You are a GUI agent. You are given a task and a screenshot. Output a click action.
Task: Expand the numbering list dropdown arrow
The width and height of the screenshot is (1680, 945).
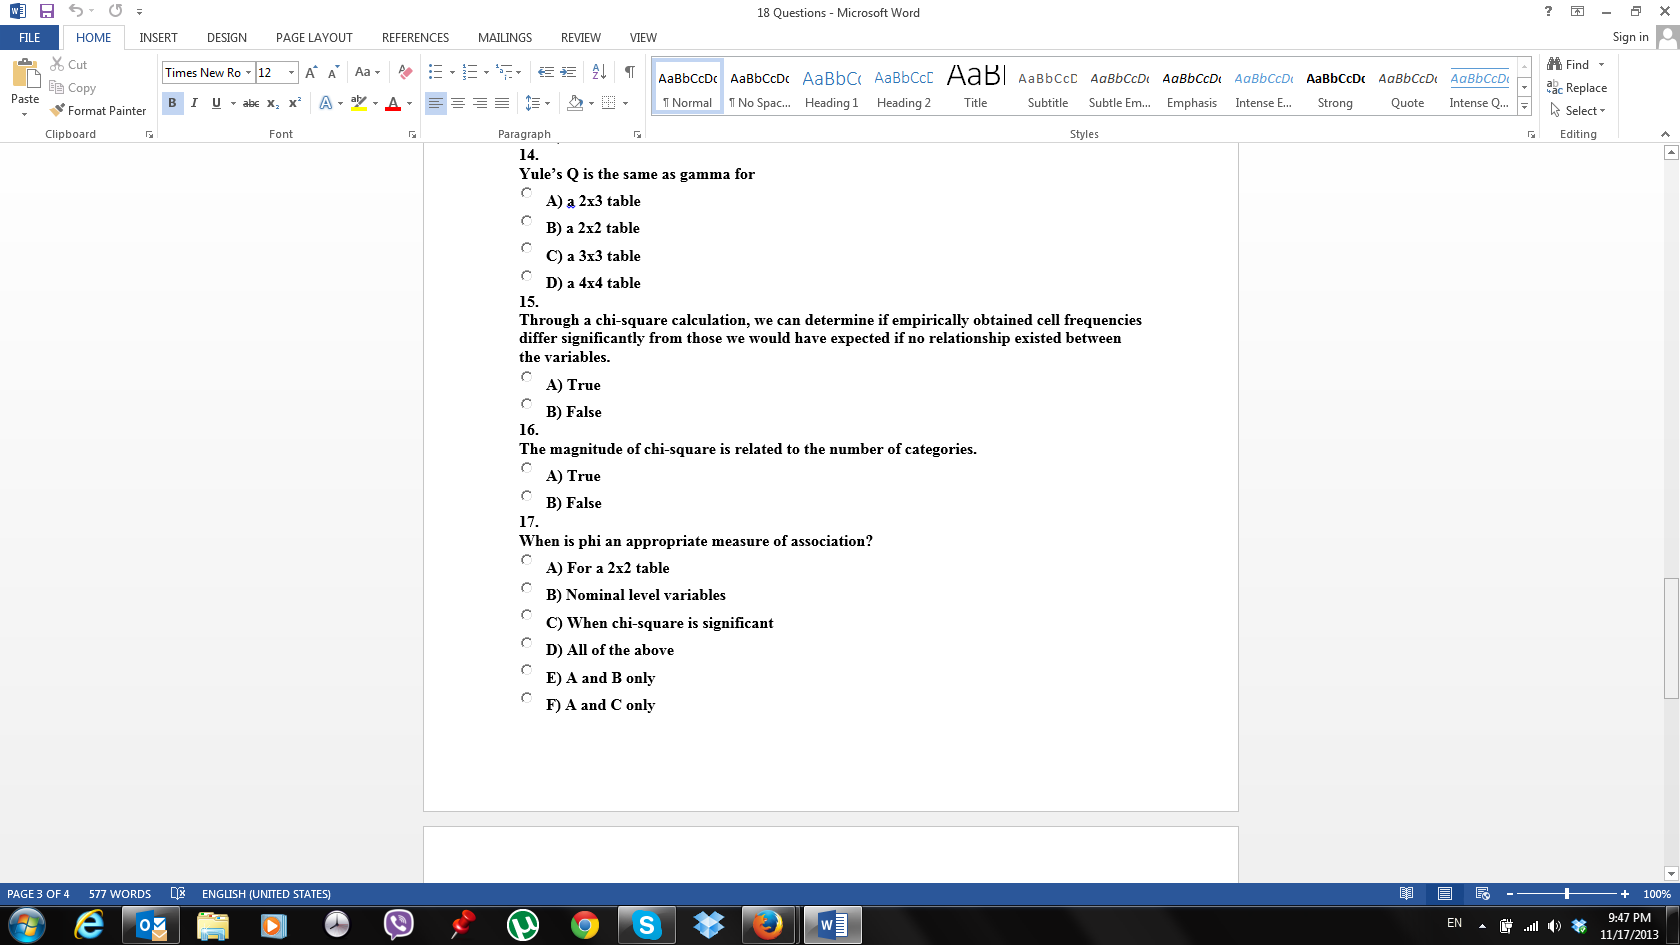click(486, 72)
